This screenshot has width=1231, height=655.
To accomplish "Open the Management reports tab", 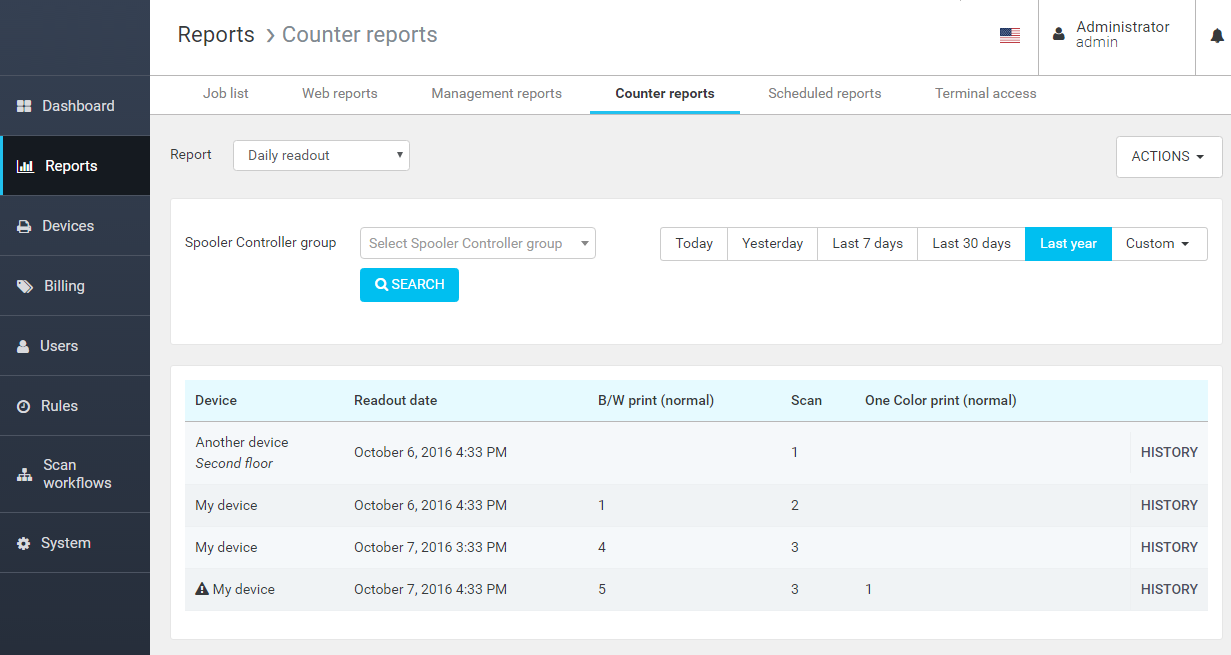I will (x=496, y=94).
